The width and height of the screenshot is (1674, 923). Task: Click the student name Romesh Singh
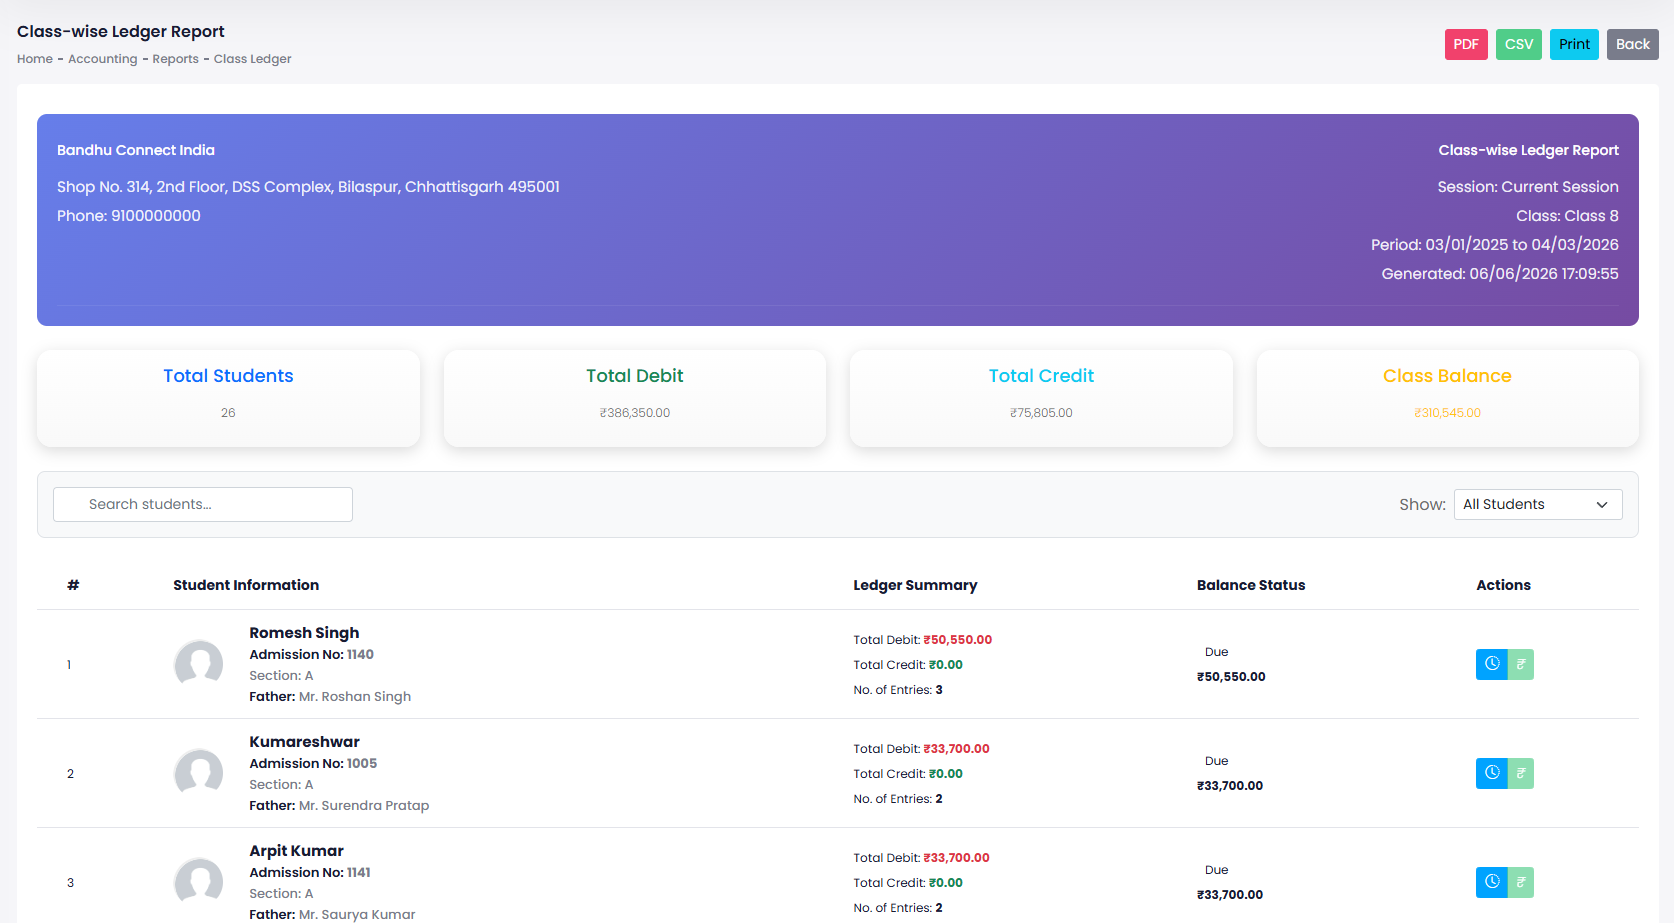pos(304,633)
